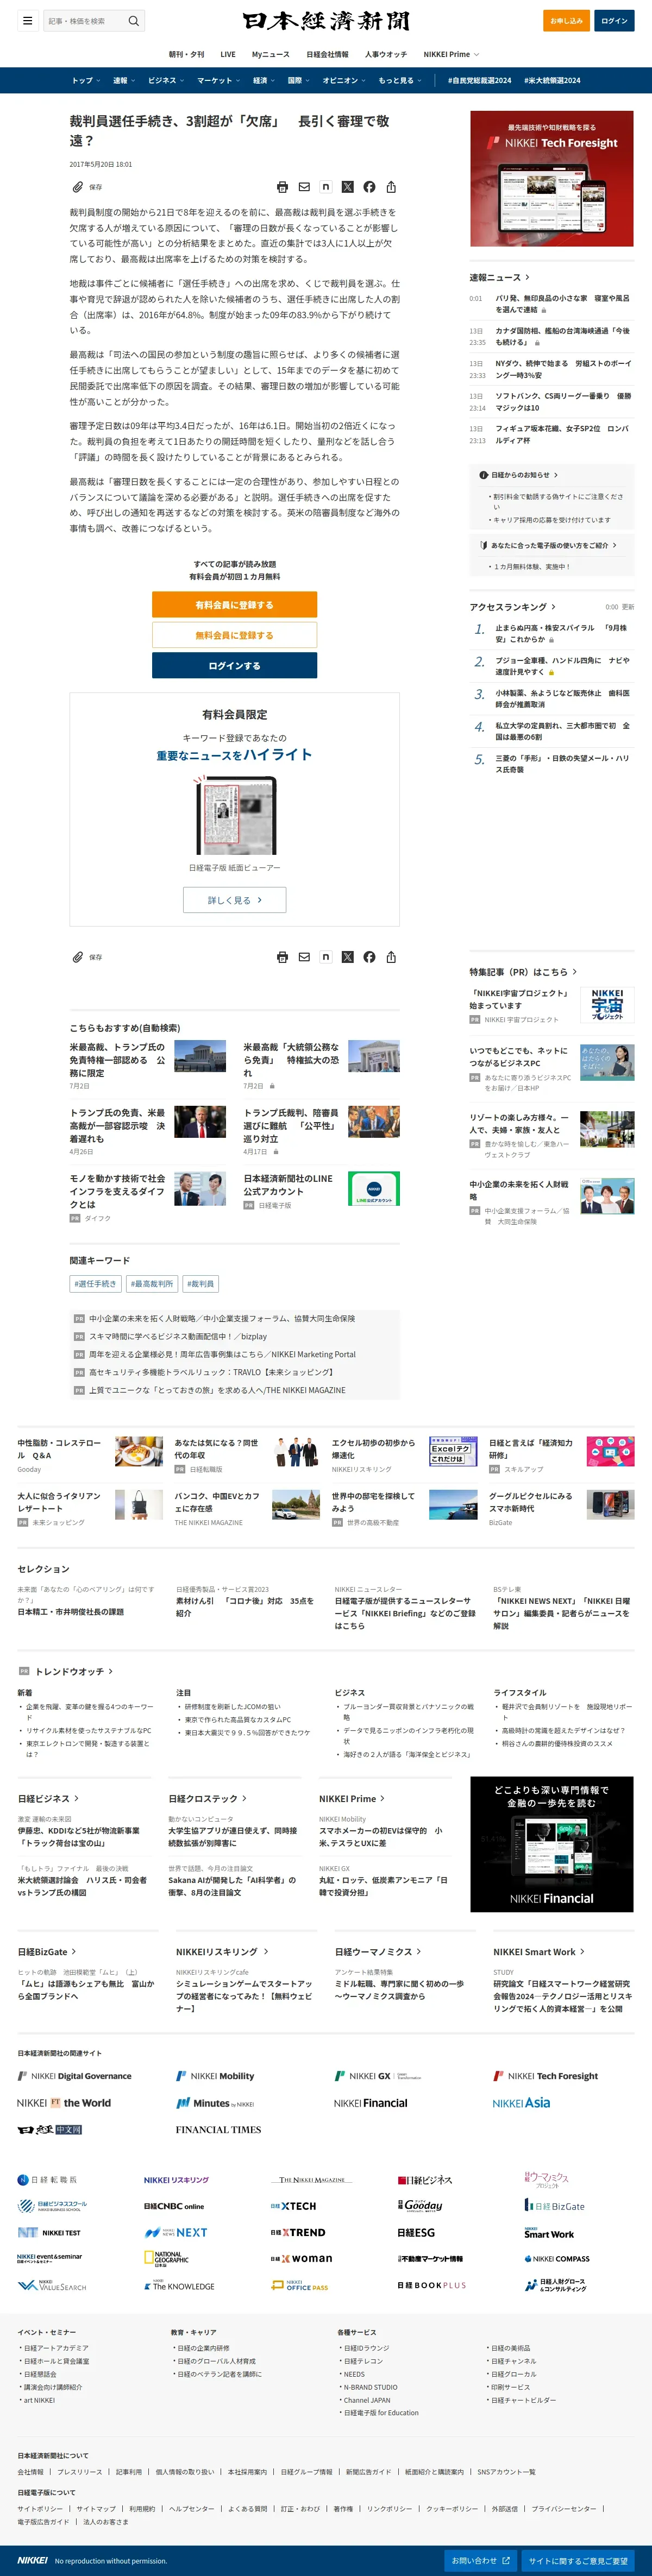Screen dimensions: 652x2576
Task: Click print icon below the article body
Action: pos(282,957)
